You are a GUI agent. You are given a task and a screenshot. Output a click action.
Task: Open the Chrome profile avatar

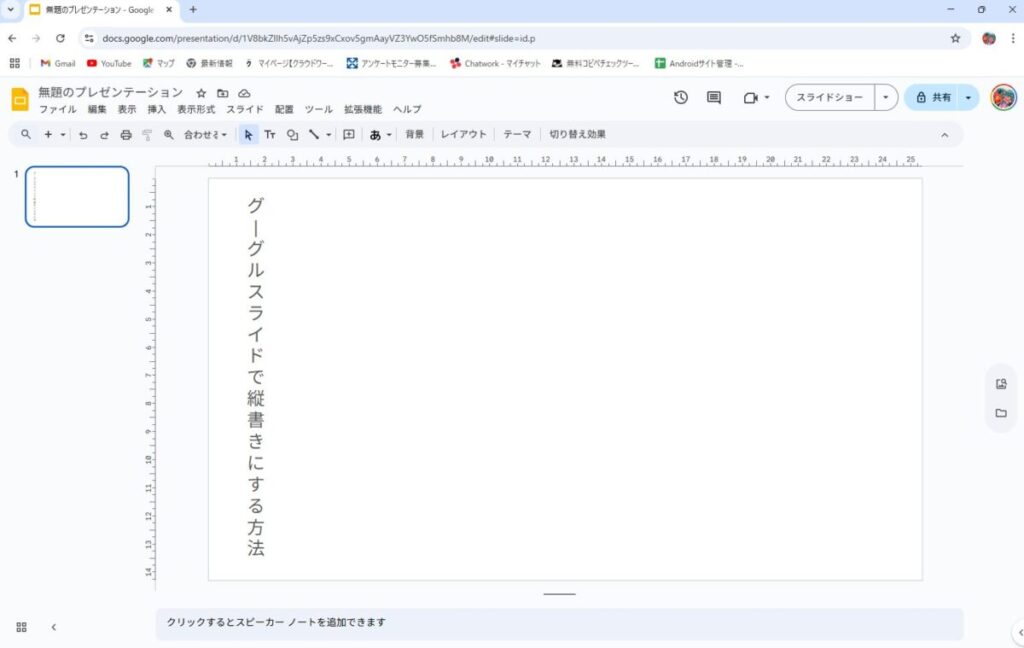coord(989,39)
